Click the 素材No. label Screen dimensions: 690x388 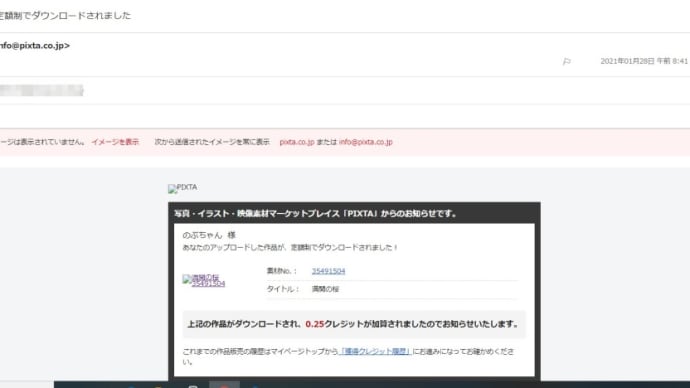282,271
